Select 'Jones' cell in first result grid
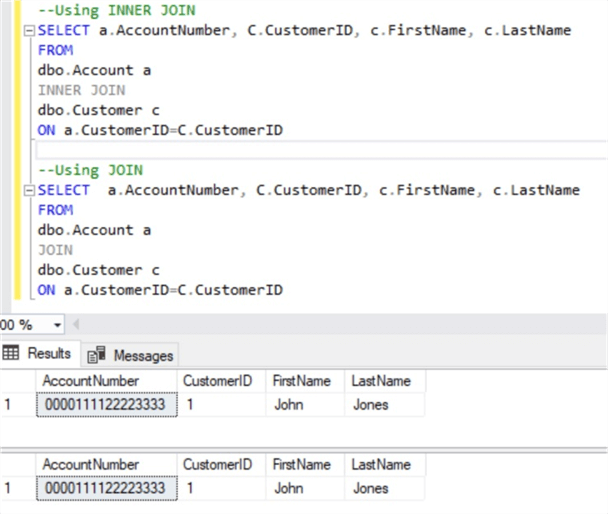 (385, 405)
